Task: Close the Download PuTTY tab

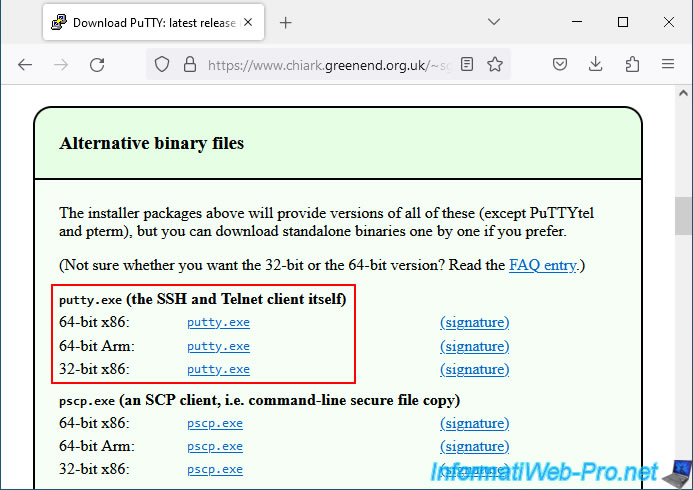Action: [248, 22]
